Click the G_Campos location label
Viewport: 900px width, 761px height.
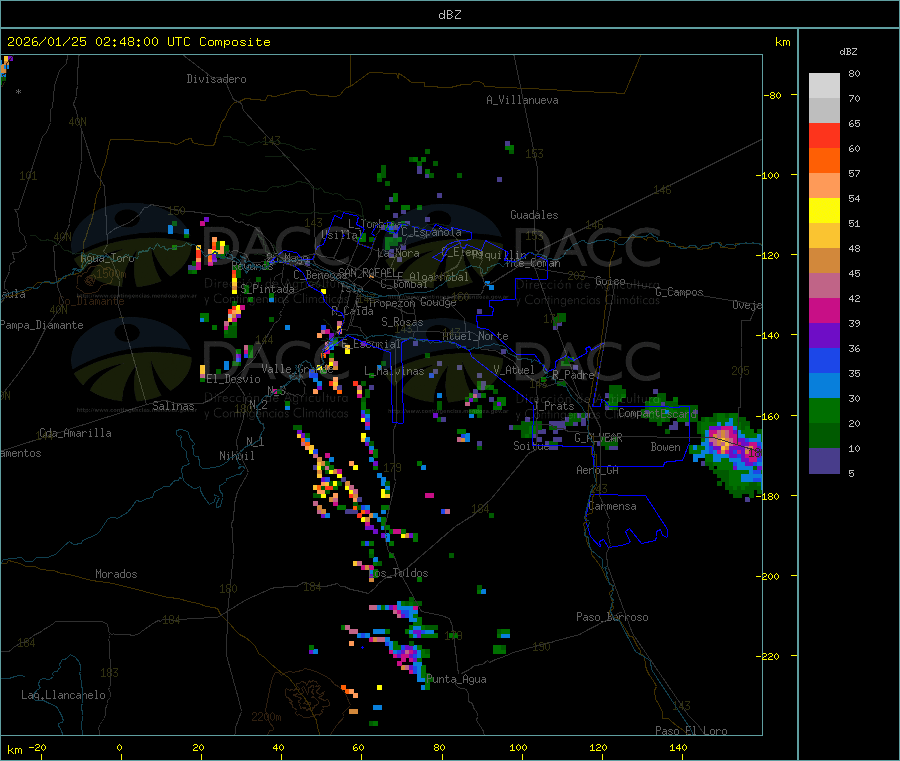click(679, 292)
